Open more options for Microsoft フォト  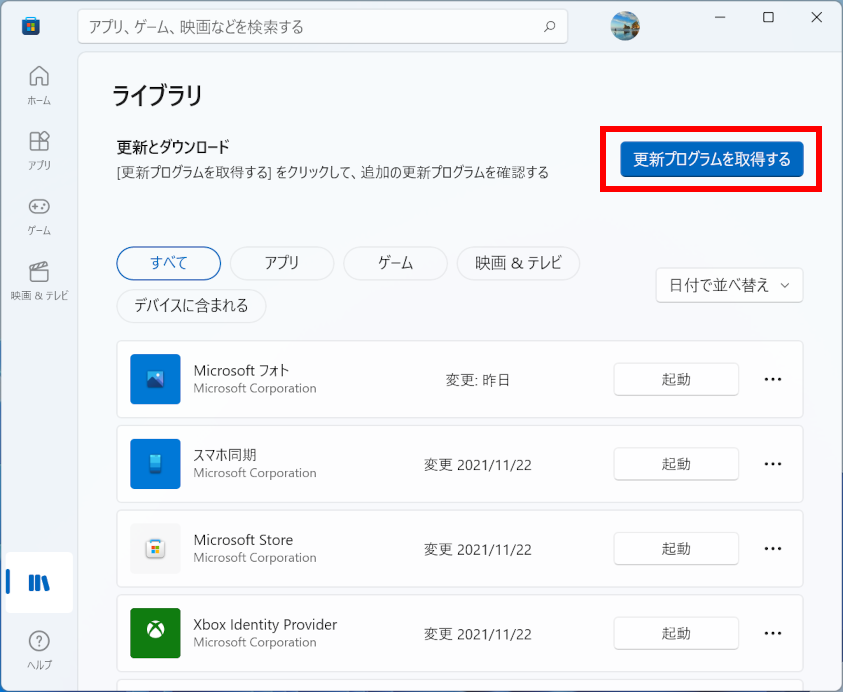(x=773, y=380)
